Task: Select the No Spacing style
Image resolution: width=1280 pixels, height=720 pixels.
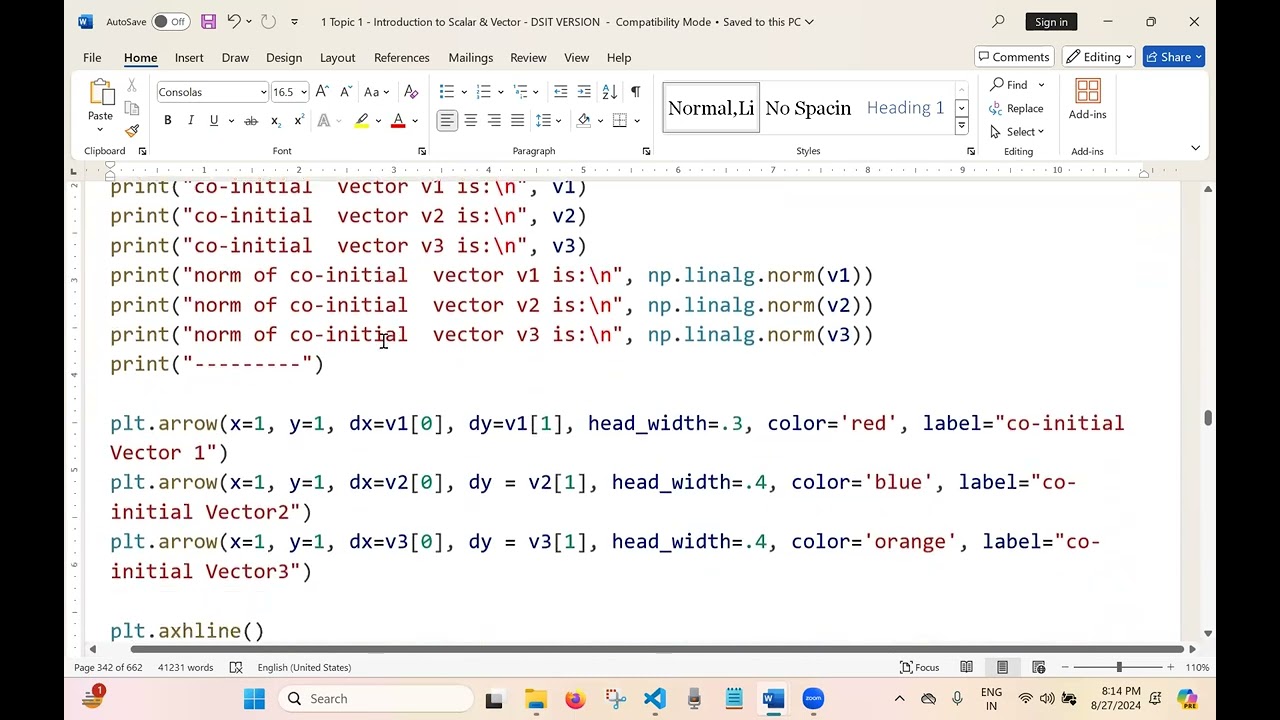Action: click(808, 108)
